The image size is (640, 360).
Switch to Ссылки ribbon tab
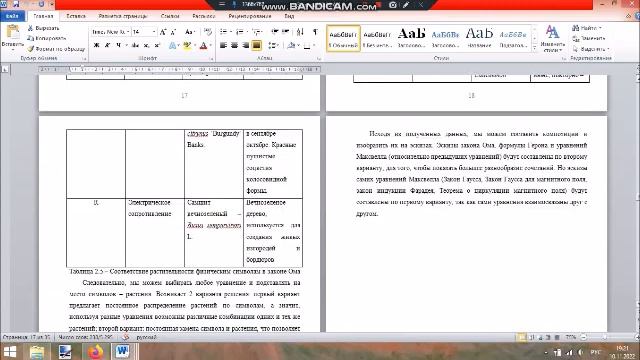click(x=170, y=16)
